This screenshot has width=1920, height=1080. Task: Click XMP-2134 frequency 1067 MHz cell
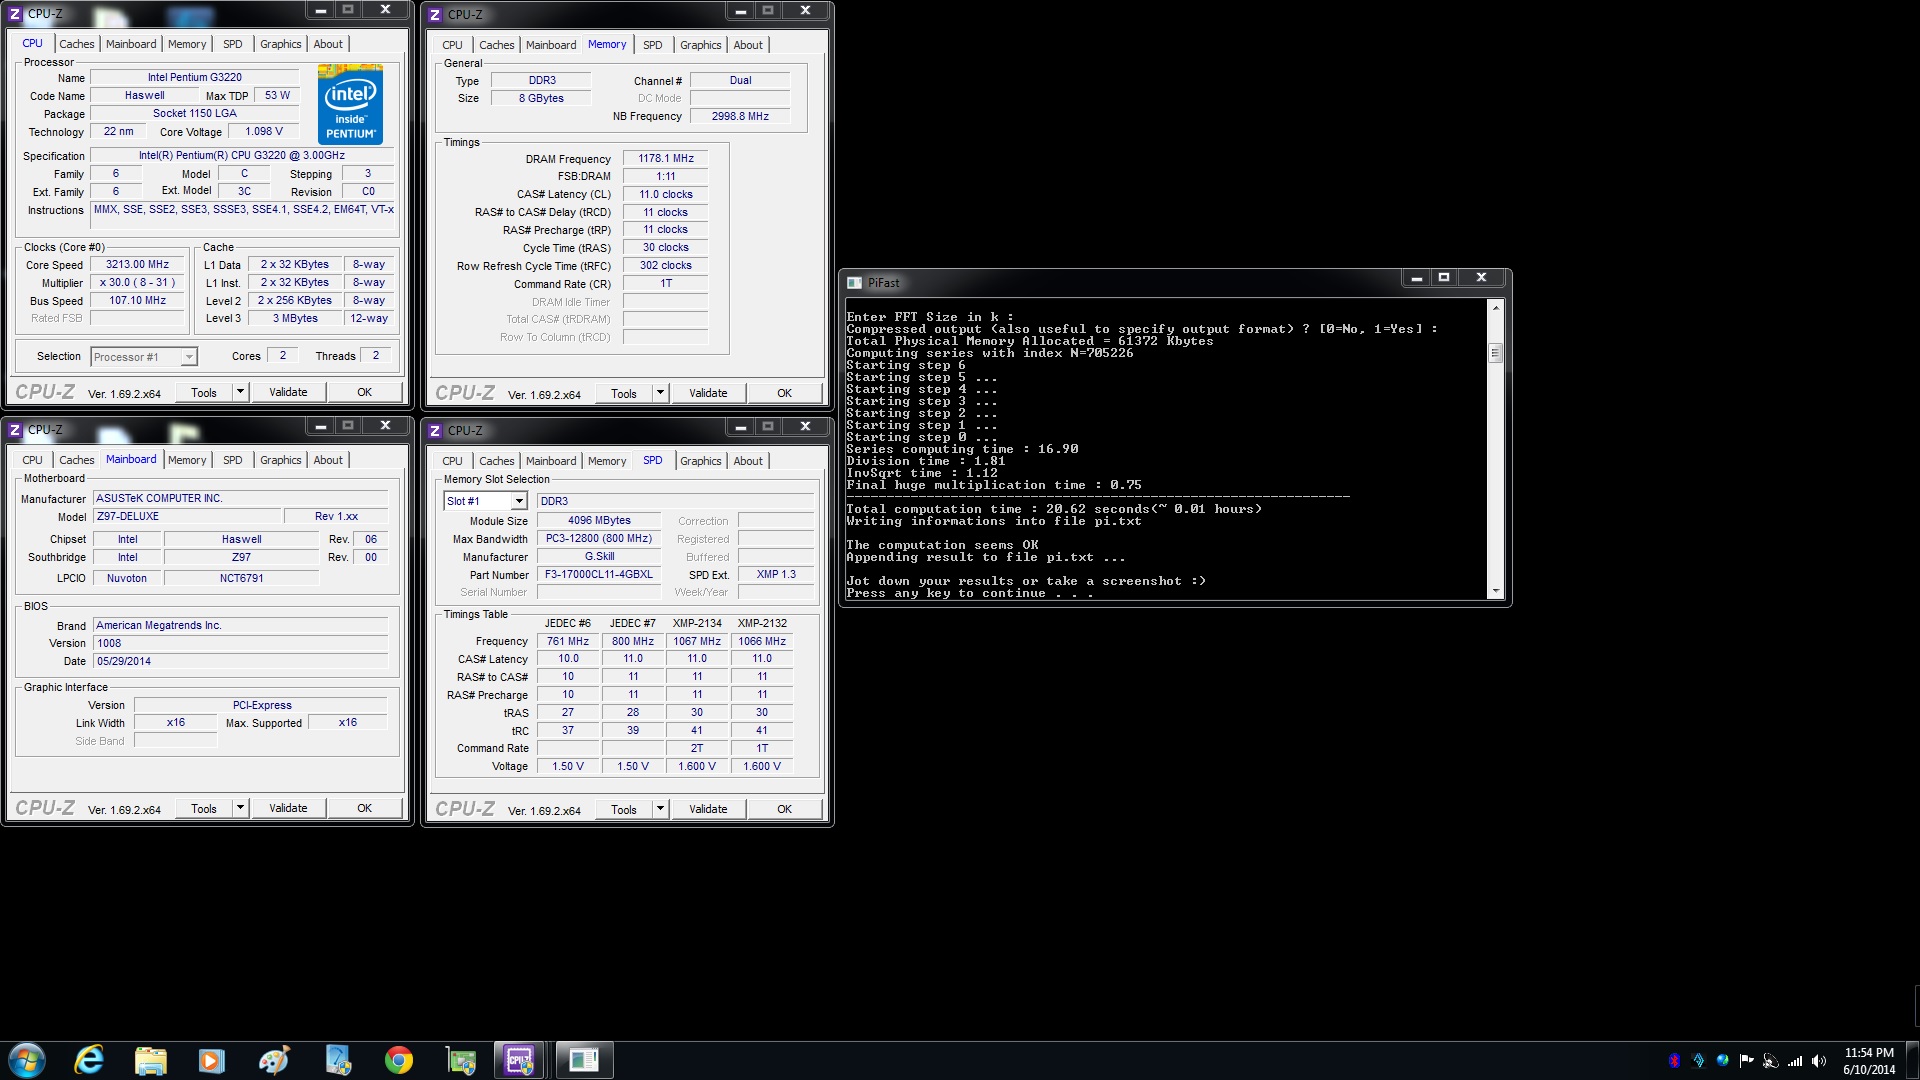tap(697, 641)
